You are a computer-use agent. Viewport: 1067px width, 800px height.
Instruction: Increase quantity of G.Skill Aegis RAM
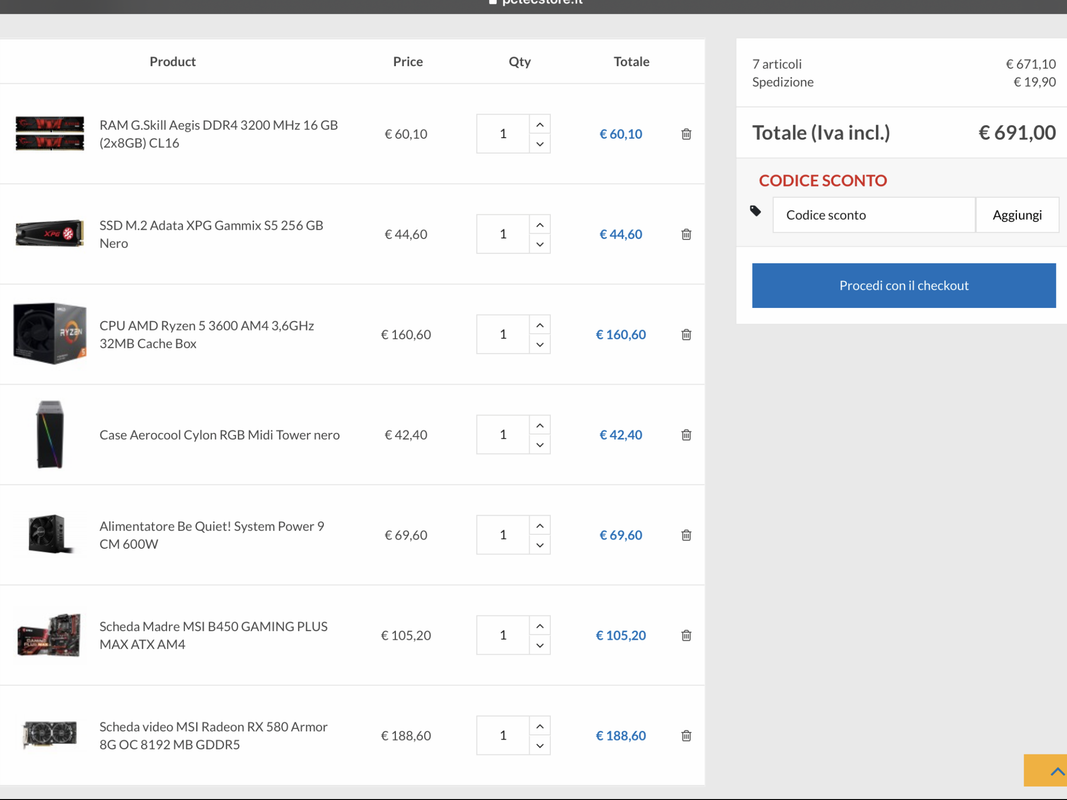point(540,124)
